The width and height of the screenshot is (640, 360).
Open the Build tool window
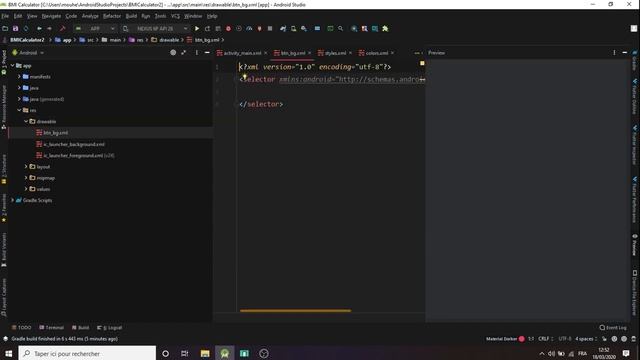80,327
